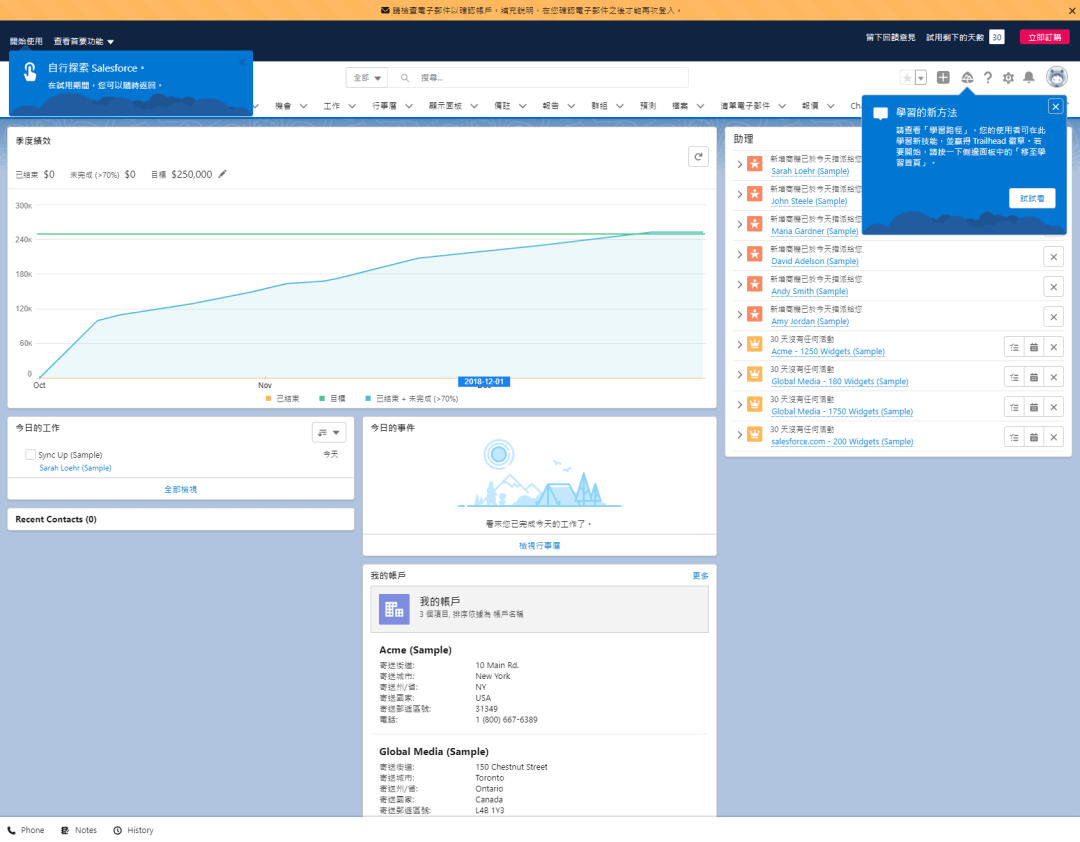Click in the 搜尋 search field
The height and width of the screenshot is (842, 1080).
click(x=537, y=78)
